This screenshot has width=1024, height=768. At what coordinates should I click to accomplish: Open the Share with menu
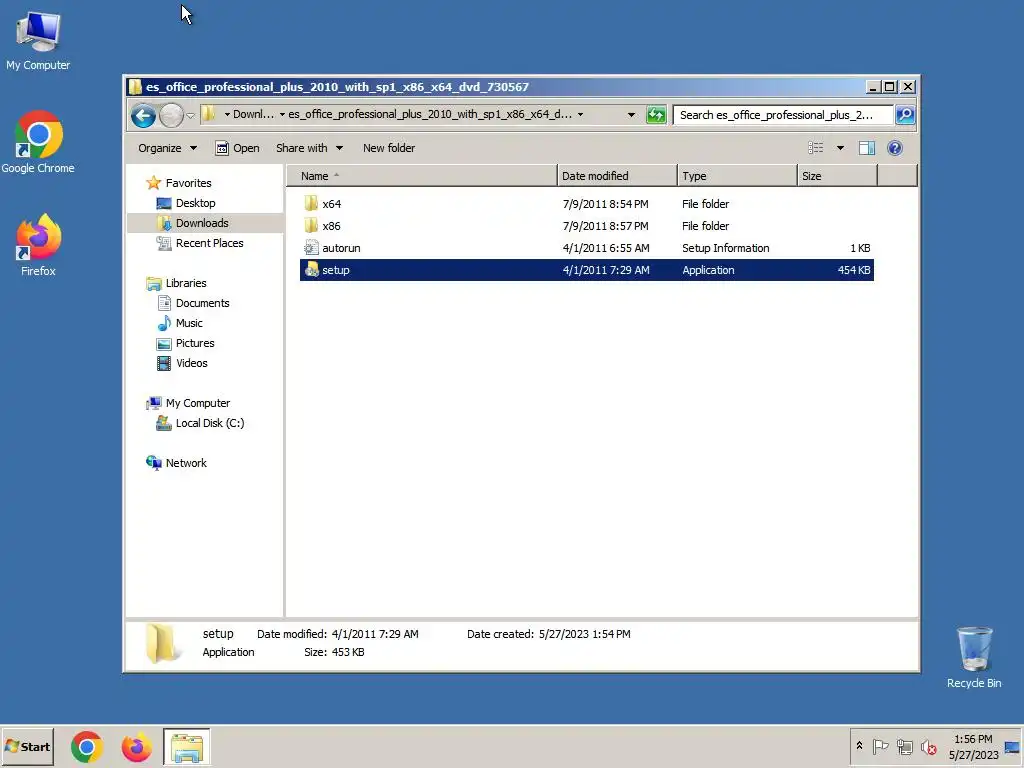(309, 148)
